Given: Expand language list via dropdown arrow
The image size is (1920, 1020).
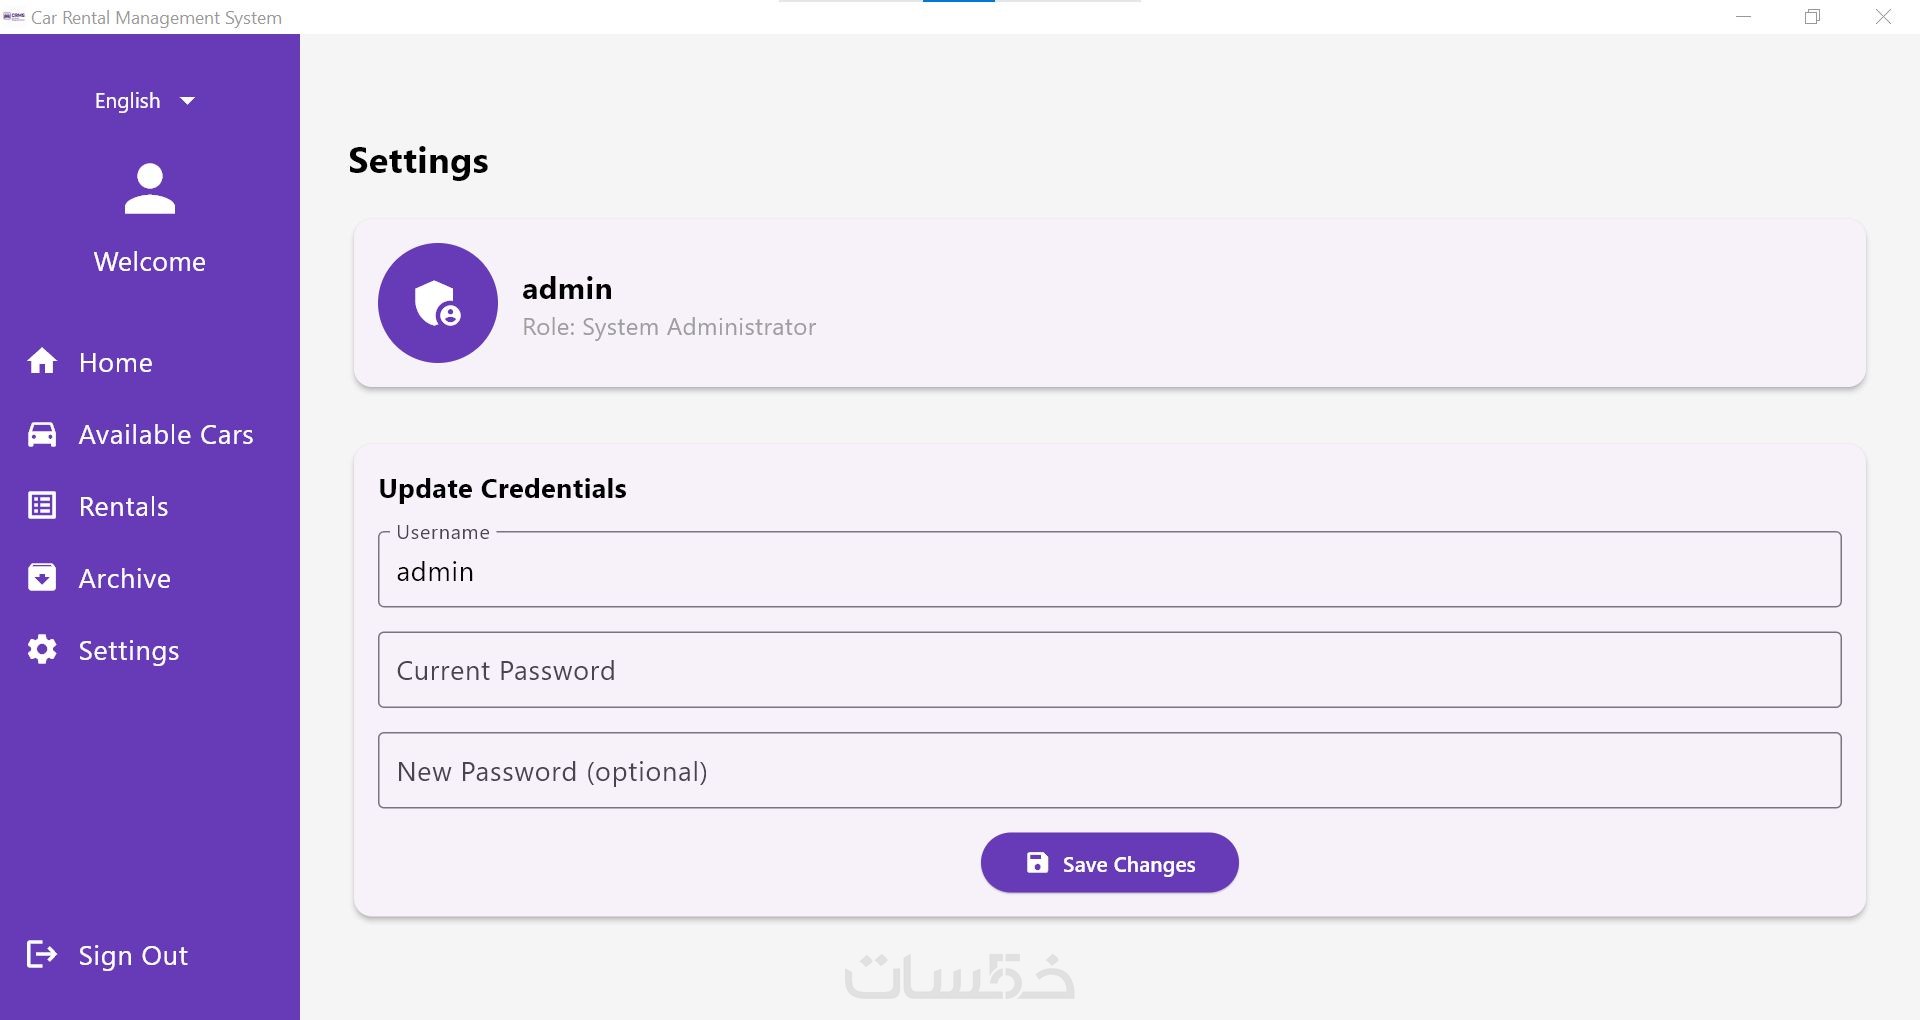Looking at the screenshot, I should pos(187,101).
